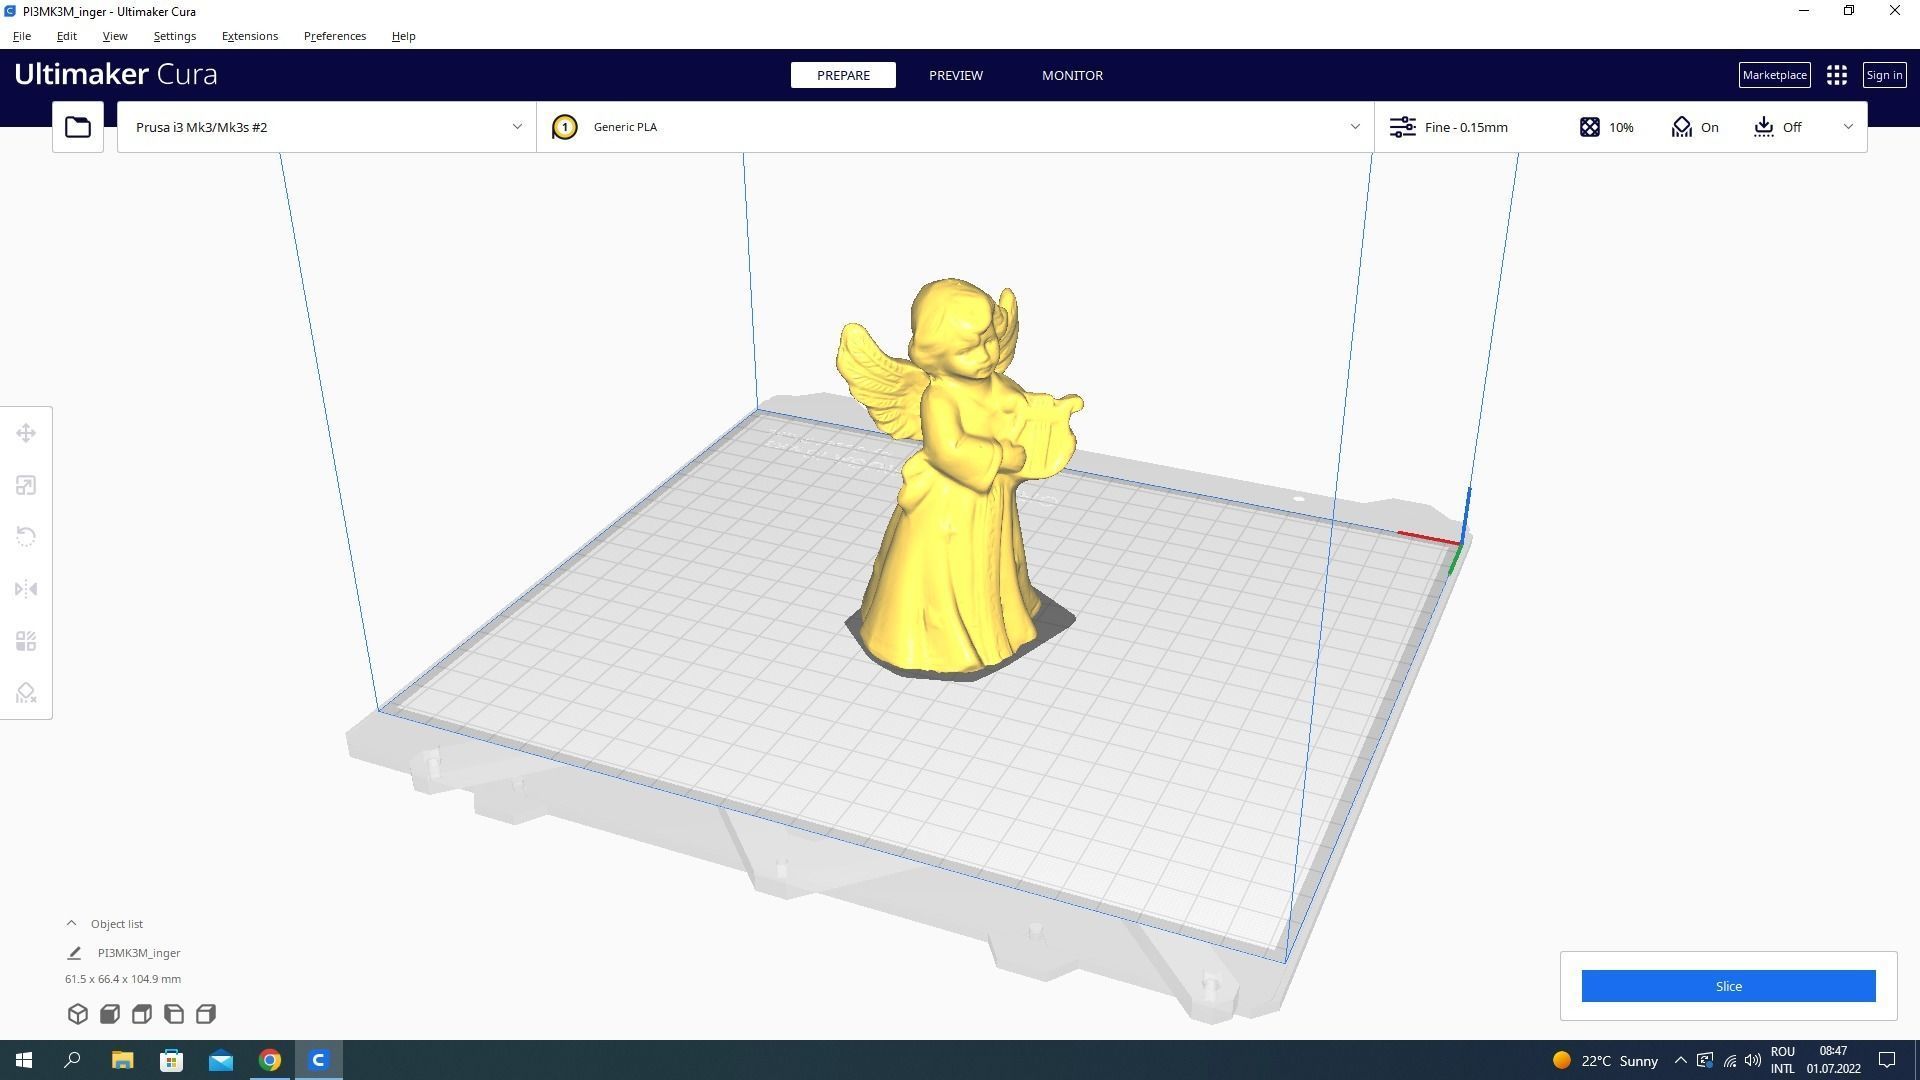Click the adhesion Off icon

[1764, 127]
